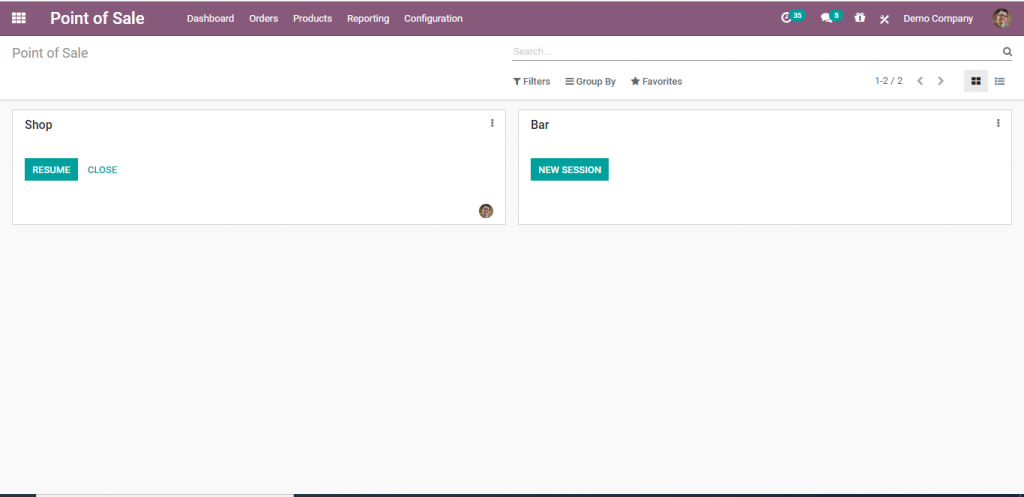Switch to List view

(999, 81)
